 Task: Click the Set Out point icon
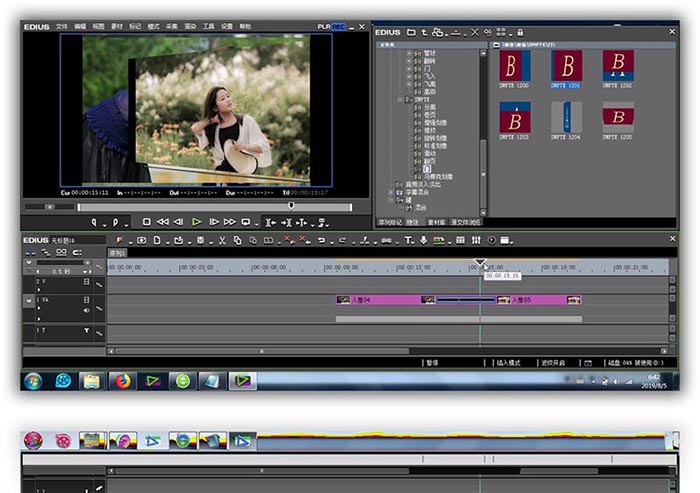click(115, 222)
